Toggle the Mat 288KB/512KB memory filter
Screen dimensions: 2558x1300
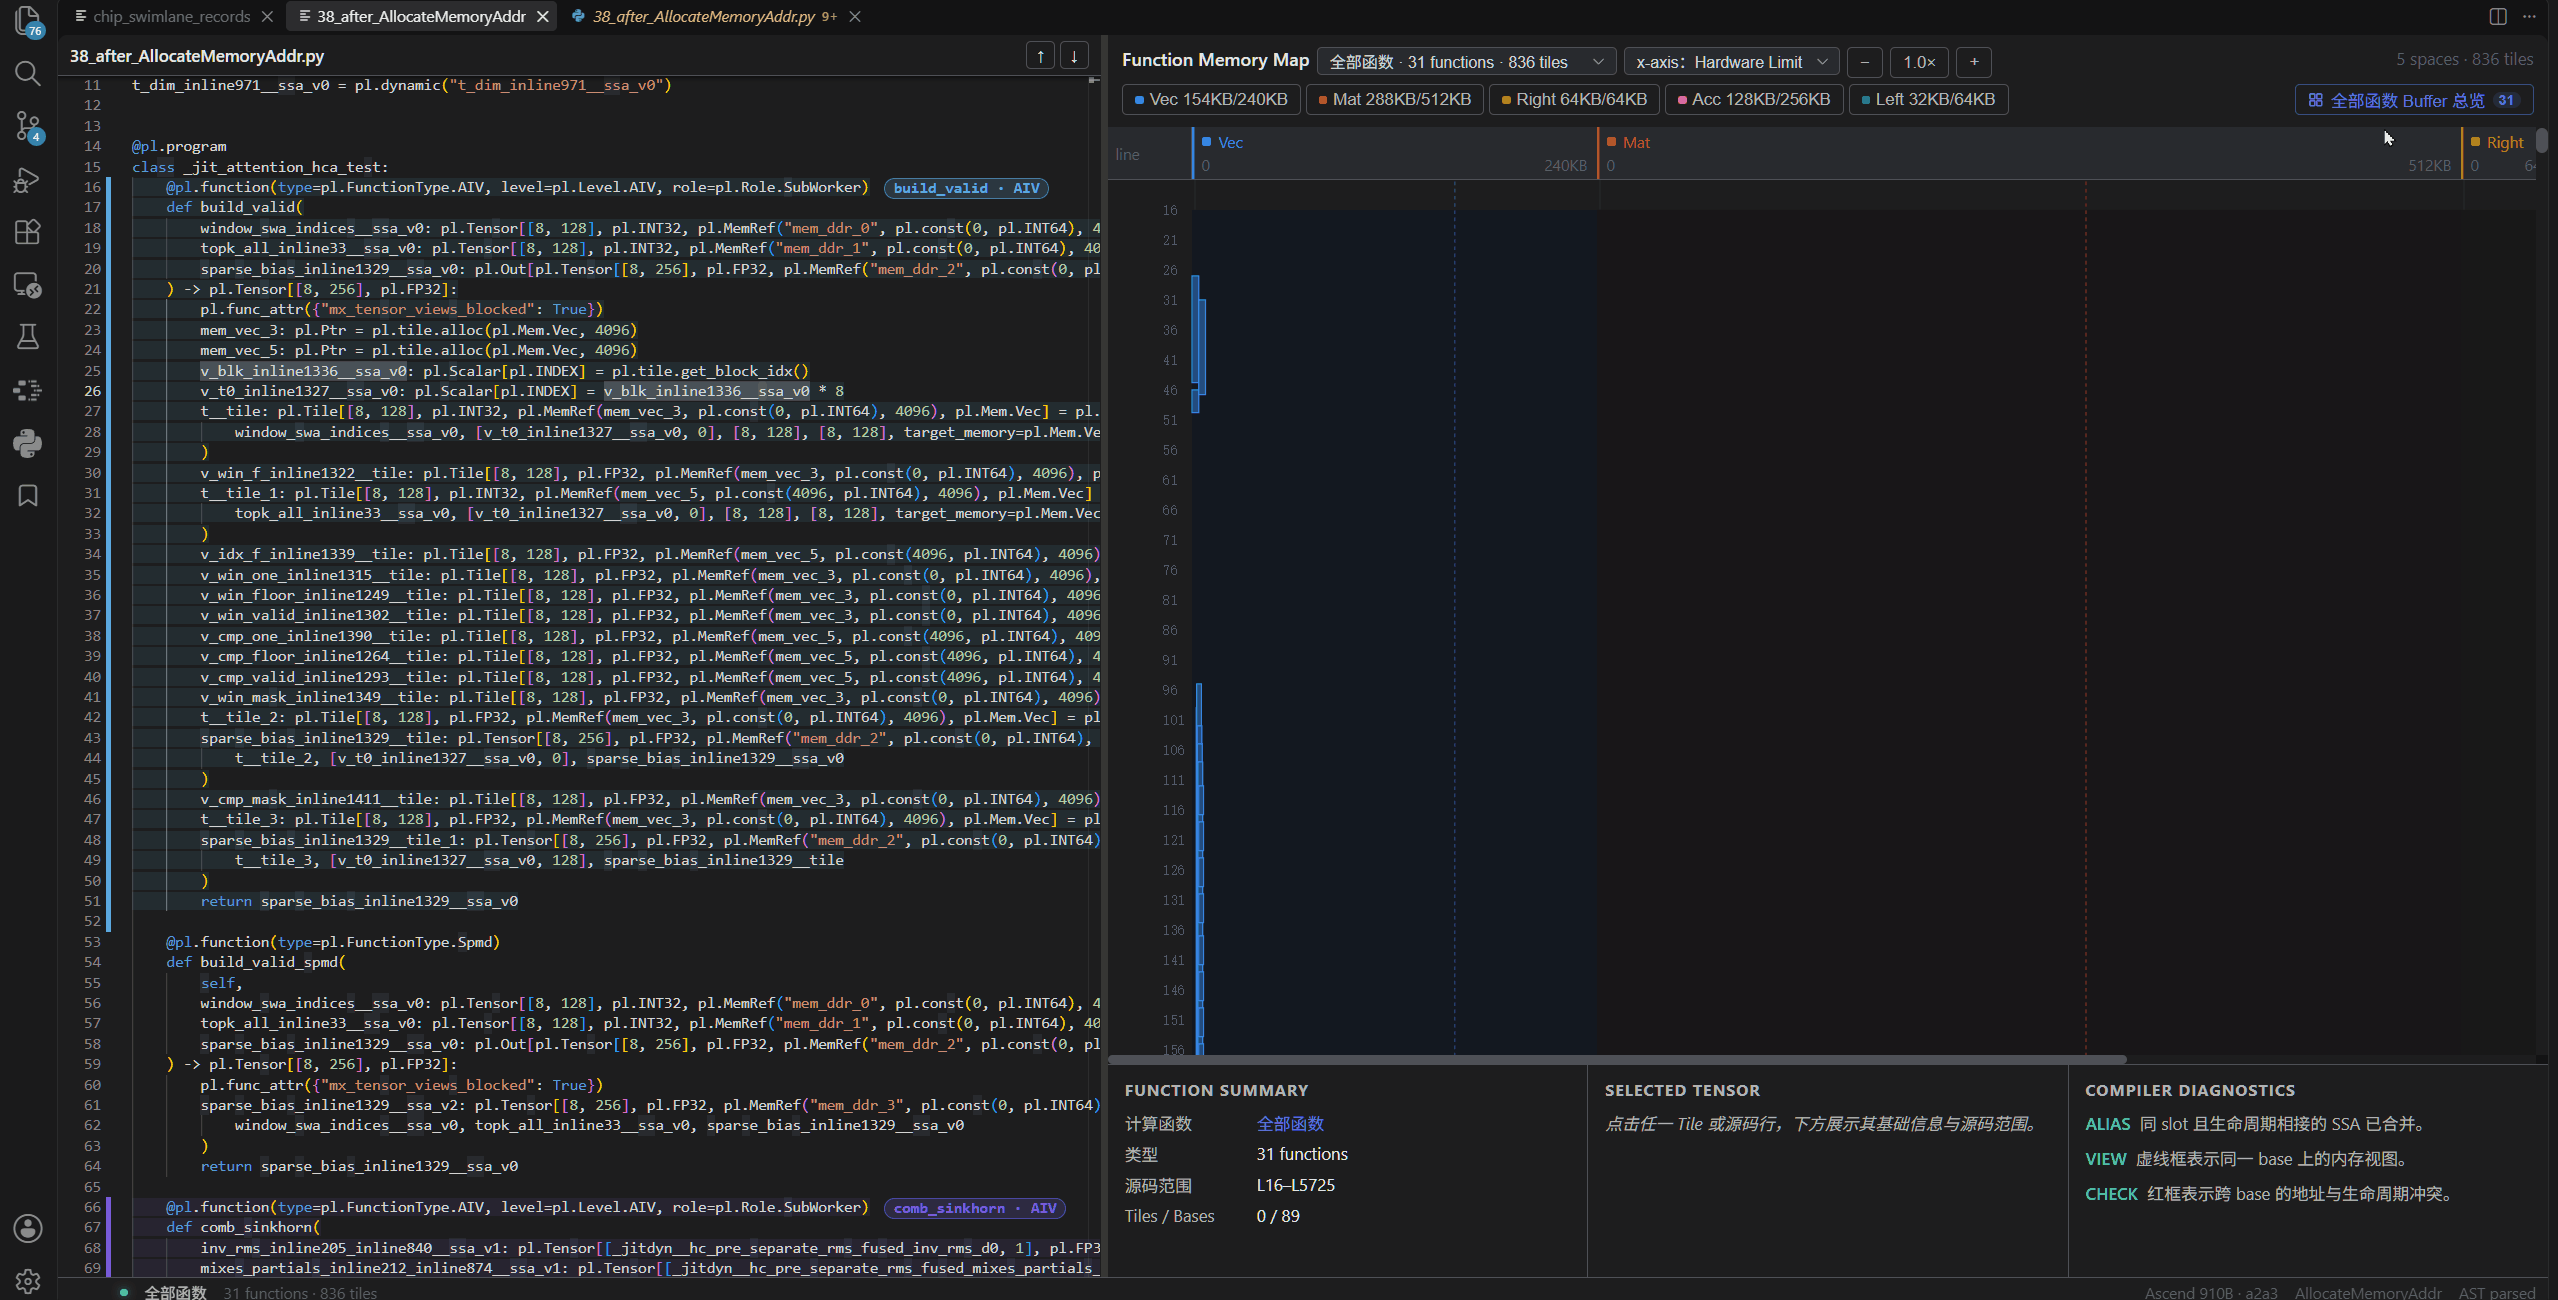(x=1394, y=99)
